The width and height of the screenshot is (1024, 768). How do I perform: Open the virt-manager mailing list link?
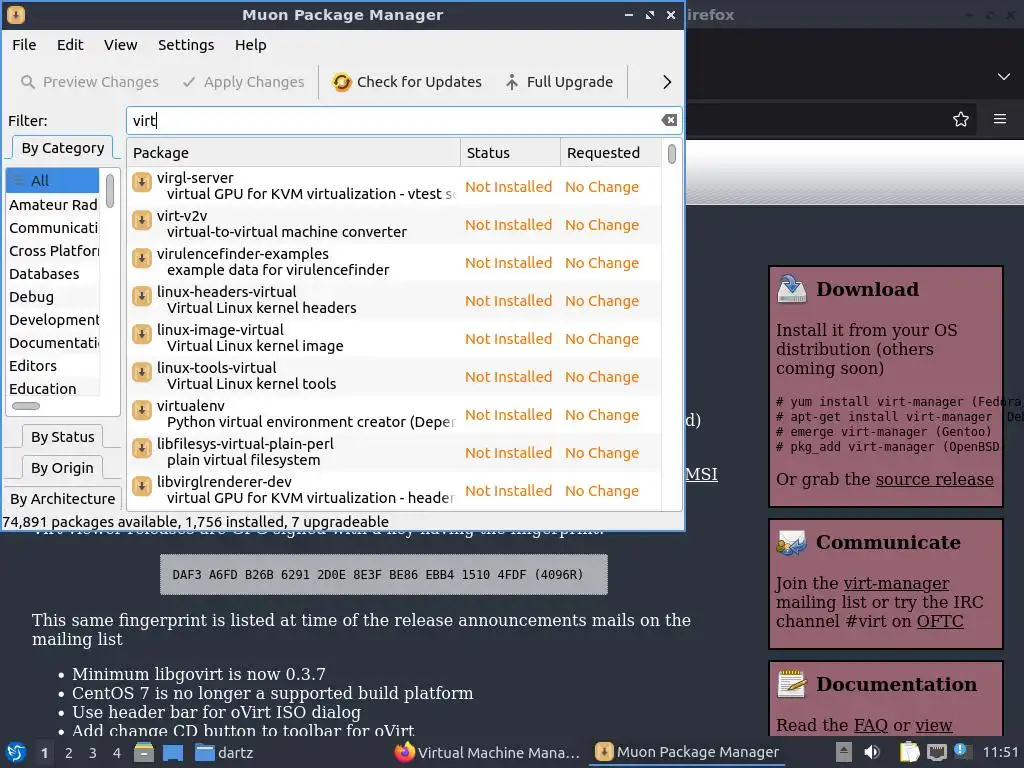click(x=896, y=583)
